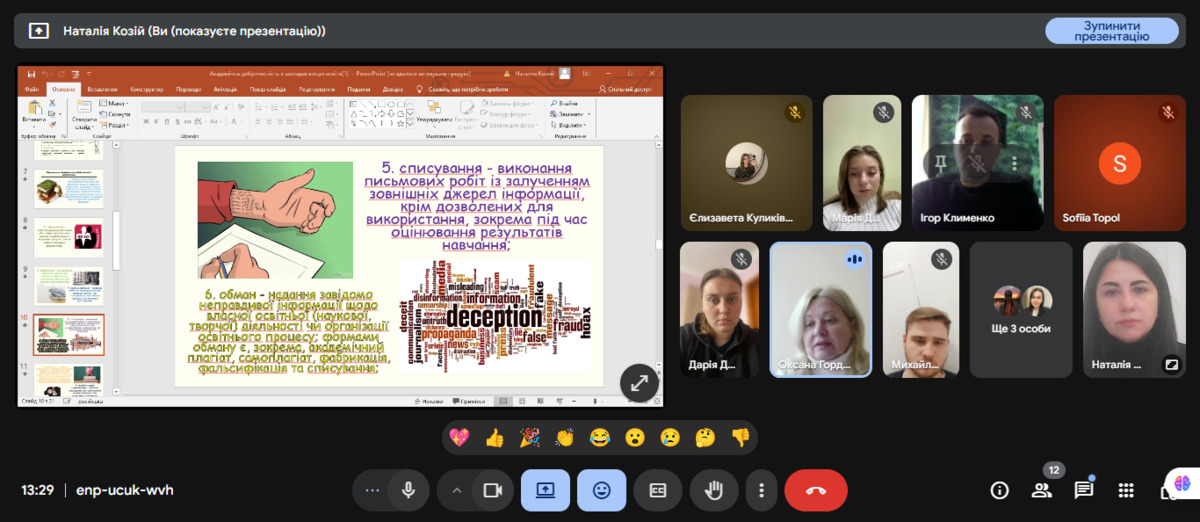
Task: Hide the emoji reactions bar via smiley button
Action: point(601,490)
